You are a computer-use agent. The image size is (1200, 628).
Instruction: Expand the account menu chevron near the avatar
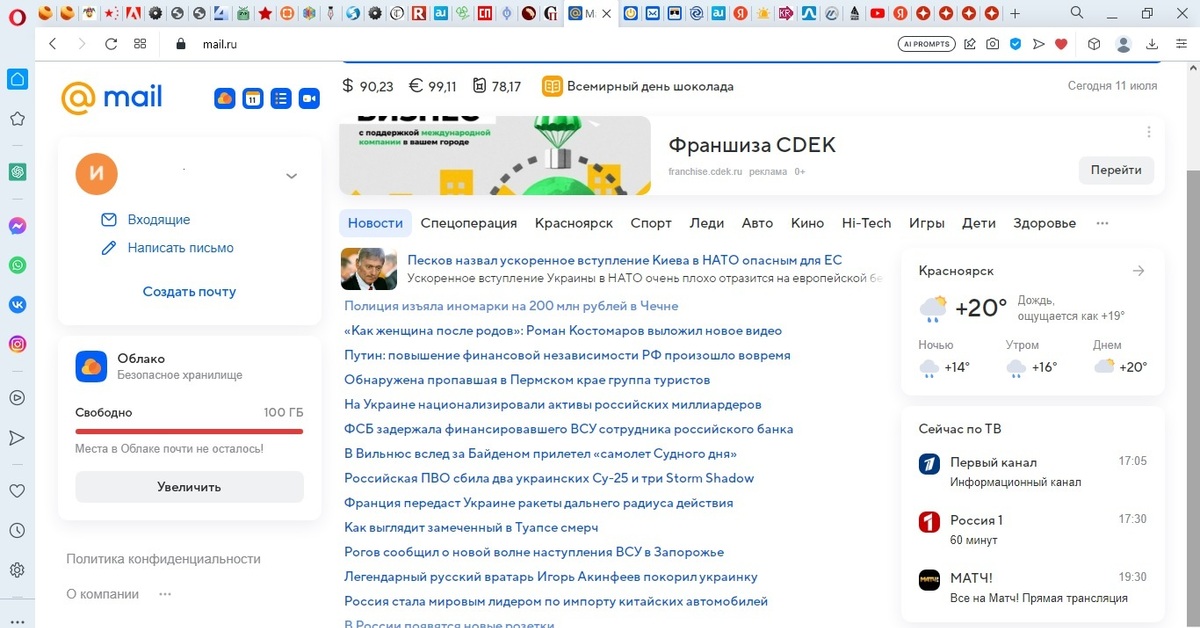(x=291, y=175)
